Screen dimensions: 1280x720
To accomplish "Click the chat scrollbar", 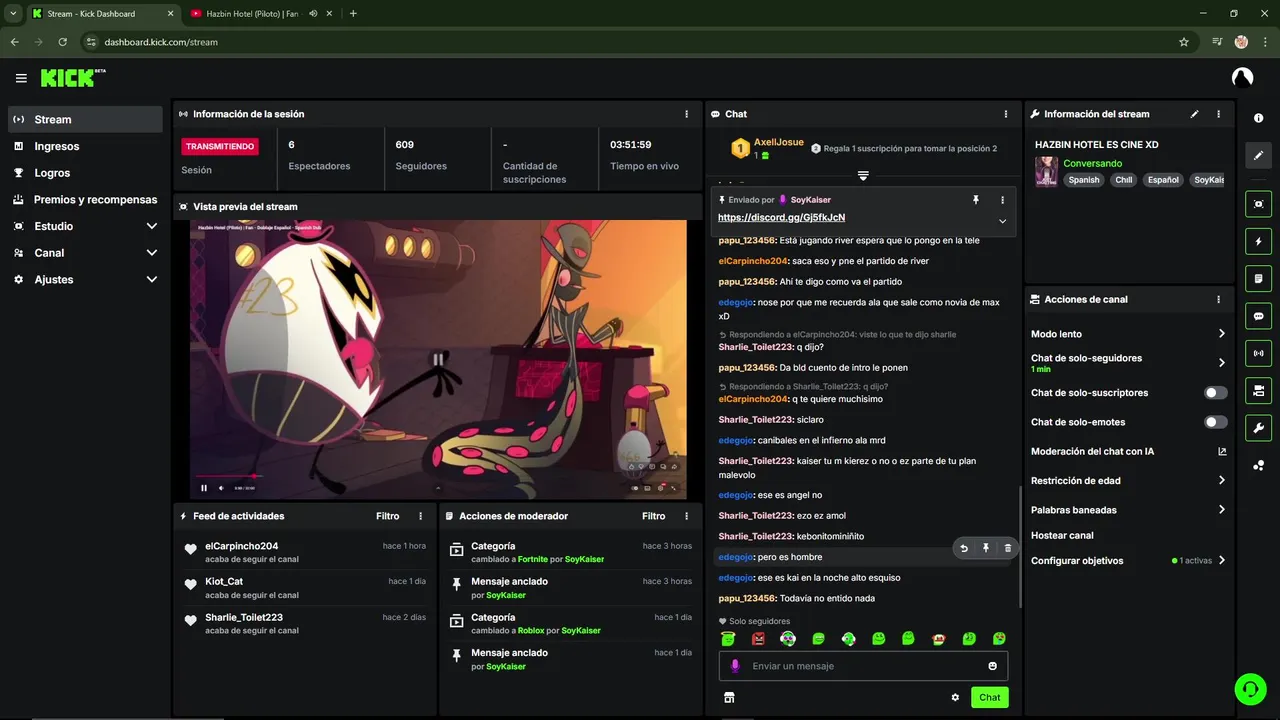I will point(1019,545).
